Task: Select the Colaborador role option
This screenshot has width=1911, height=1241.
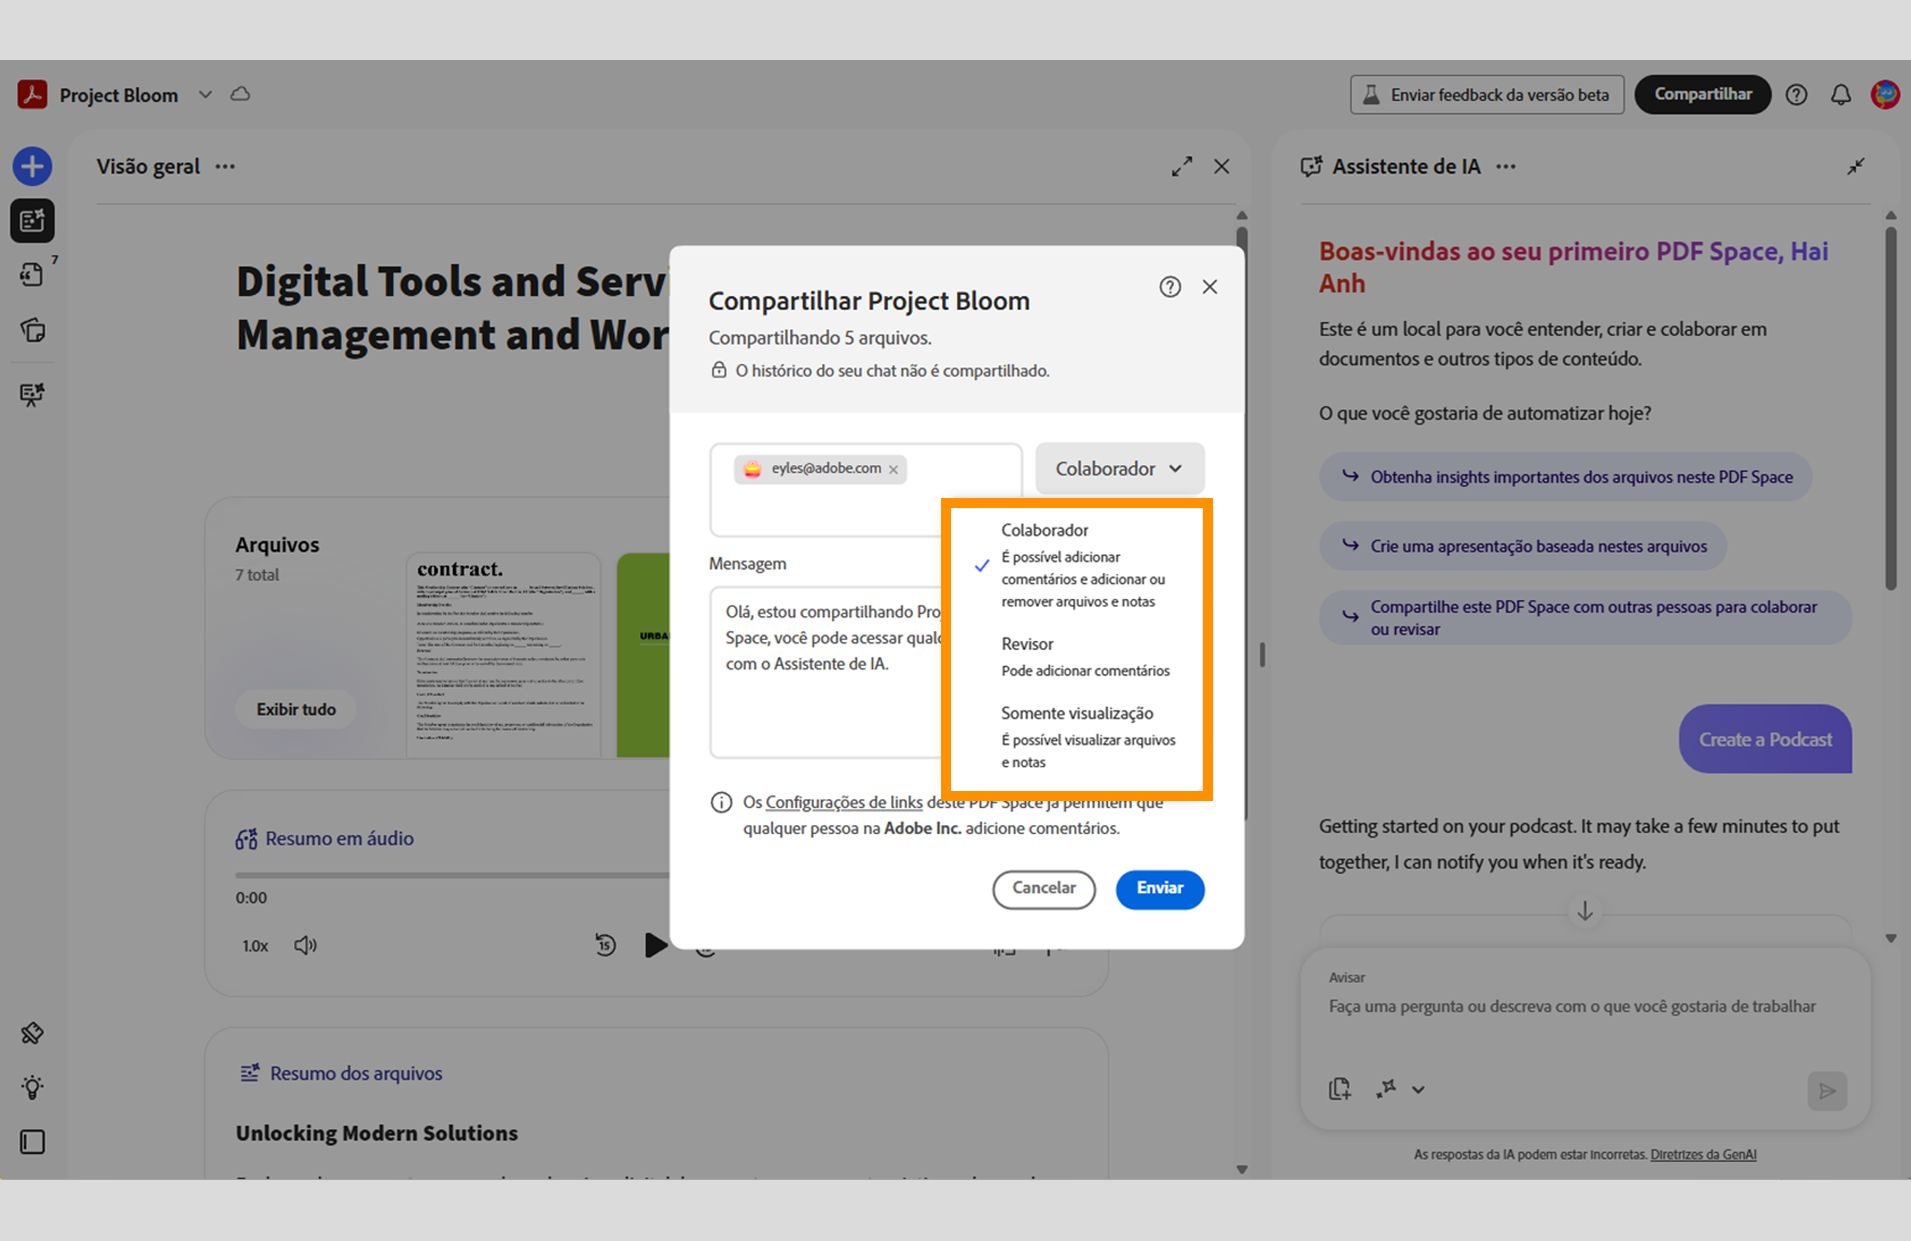Action: pos(1076,565)
